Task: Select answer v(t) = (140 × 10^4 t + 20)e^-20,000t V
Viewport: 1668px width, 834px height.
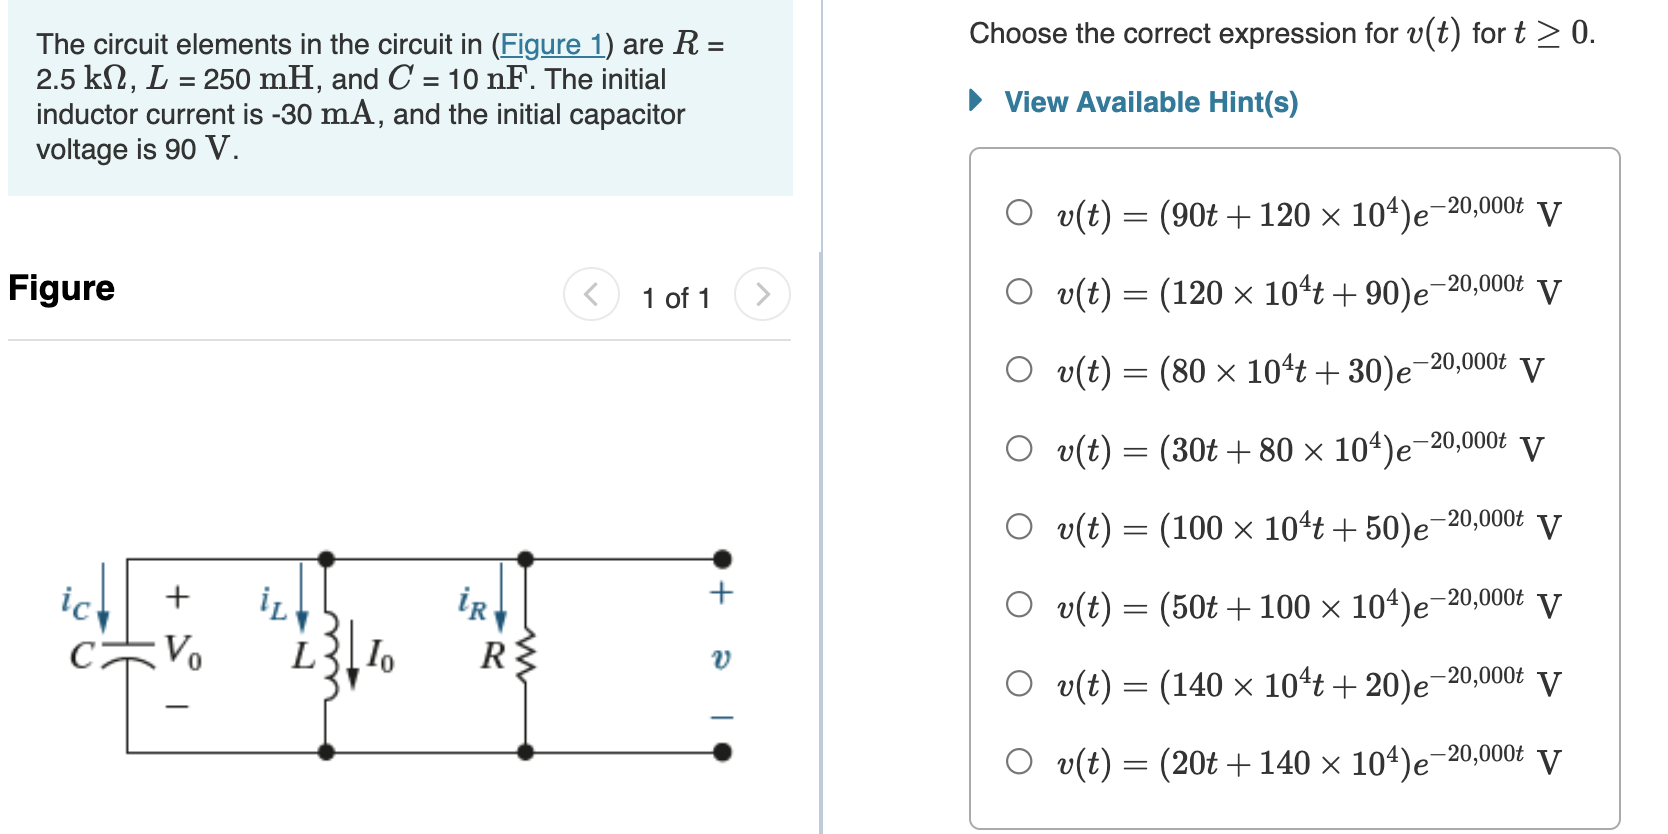Action: (x=1019, y=684)
